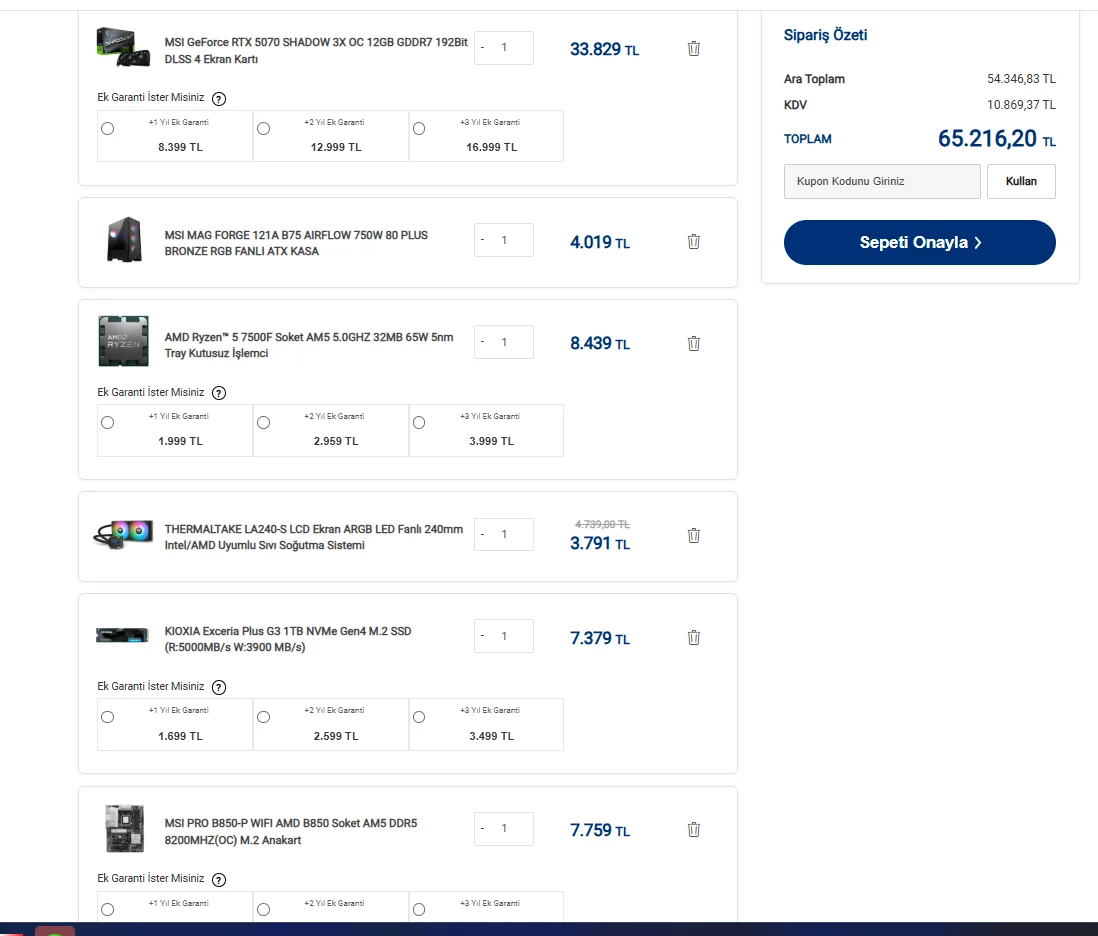Decrease quantity of MSI PRO B850-P motherboard
This screenshot has width=1098, height=936.
click(x=482, y=829)
